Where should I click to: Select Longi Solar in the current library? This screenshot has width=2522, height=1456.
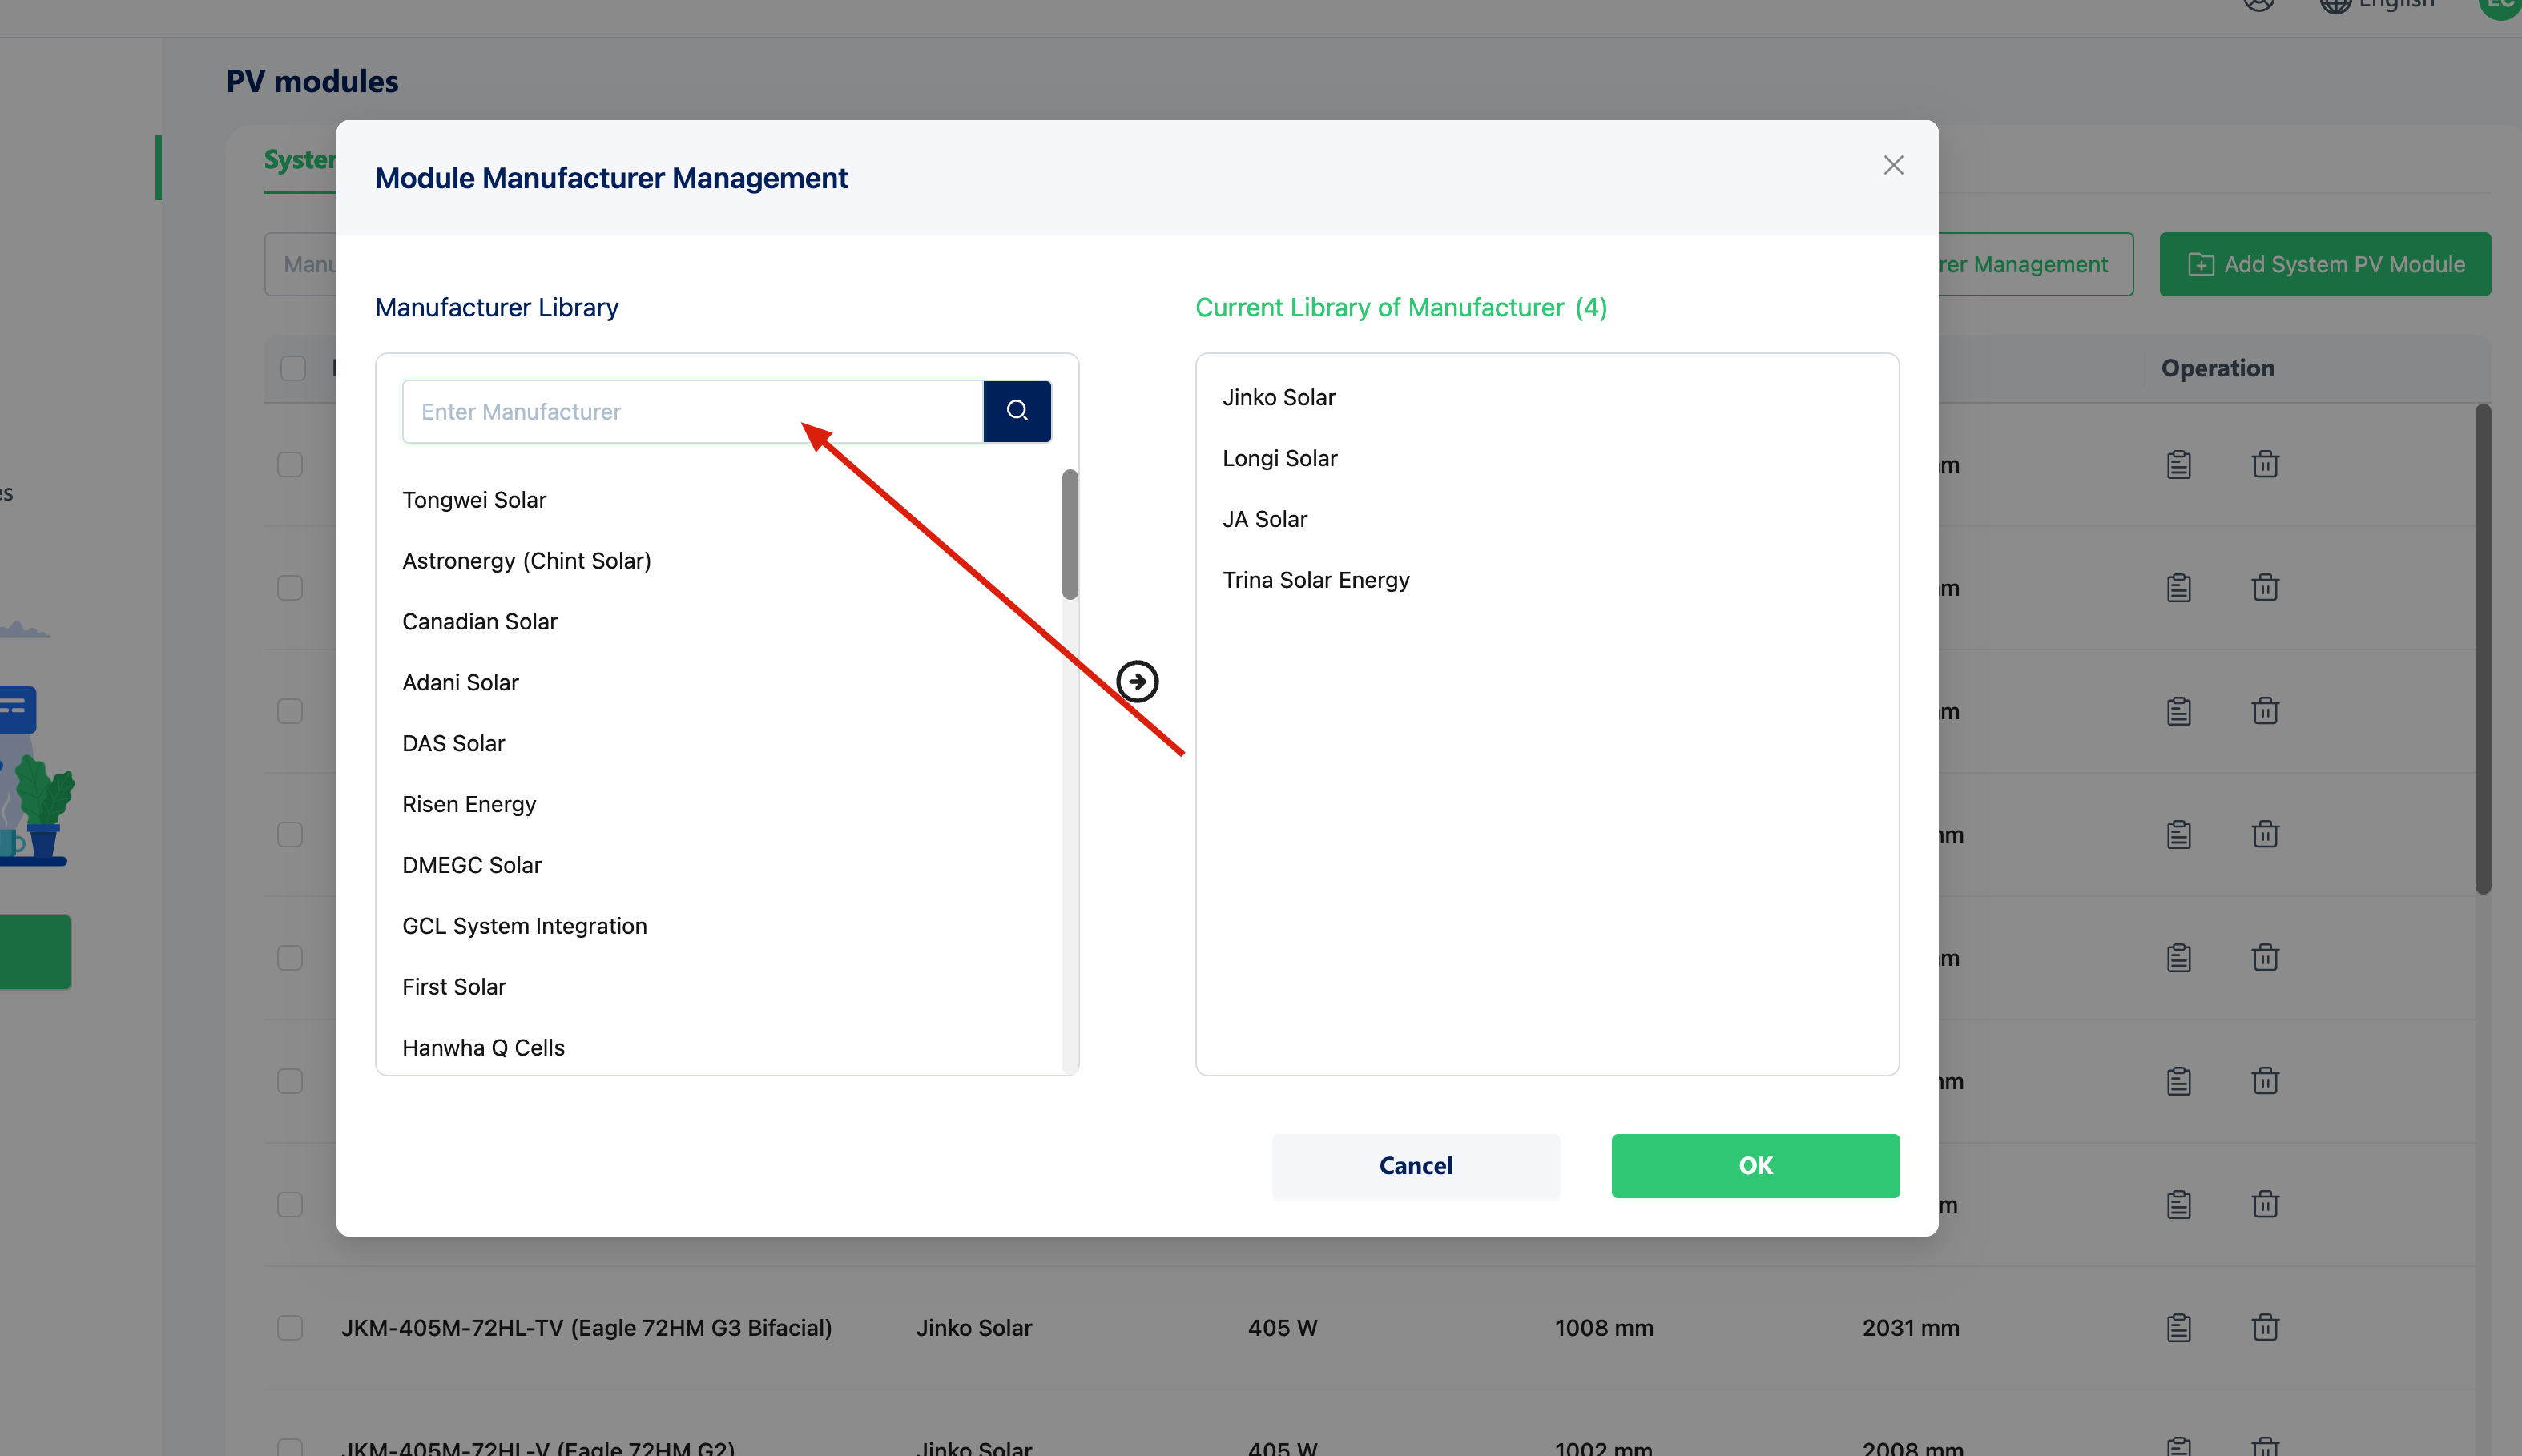tap(1279, 459)
